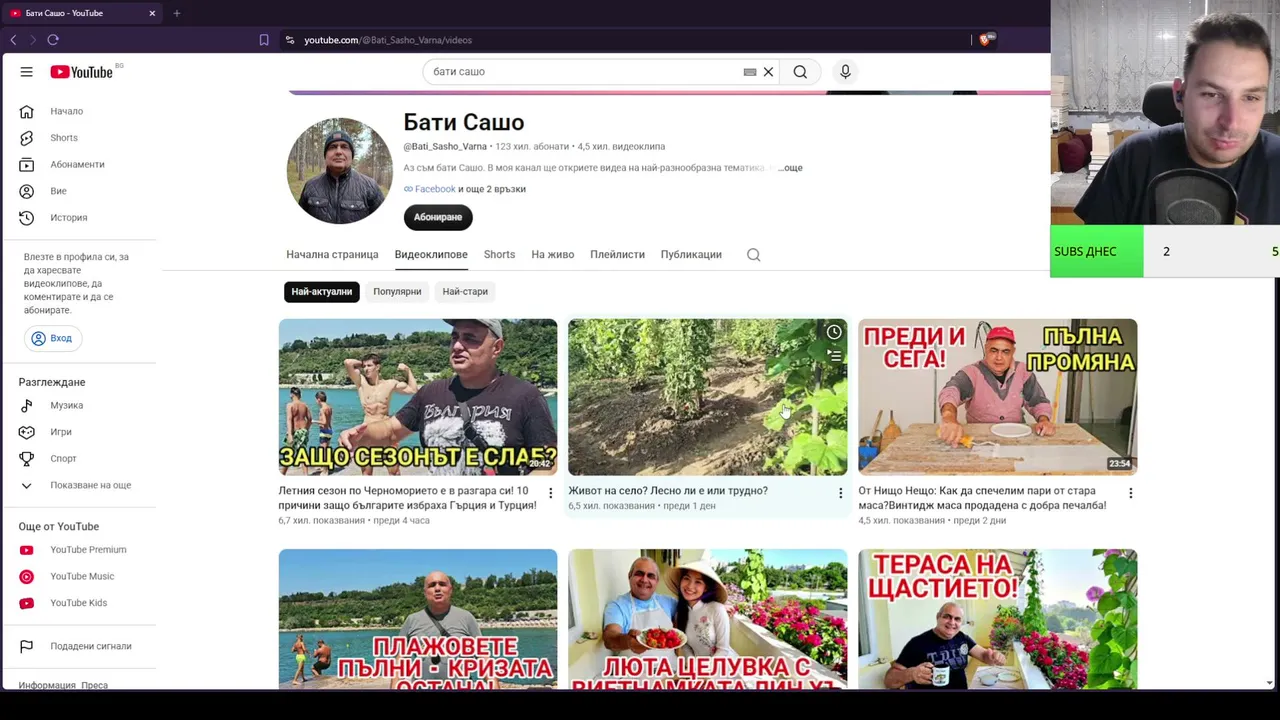Open the Бати Сашо channel avatar
1280x720 pixels.
pyautogui.click(x=340, y=171)
